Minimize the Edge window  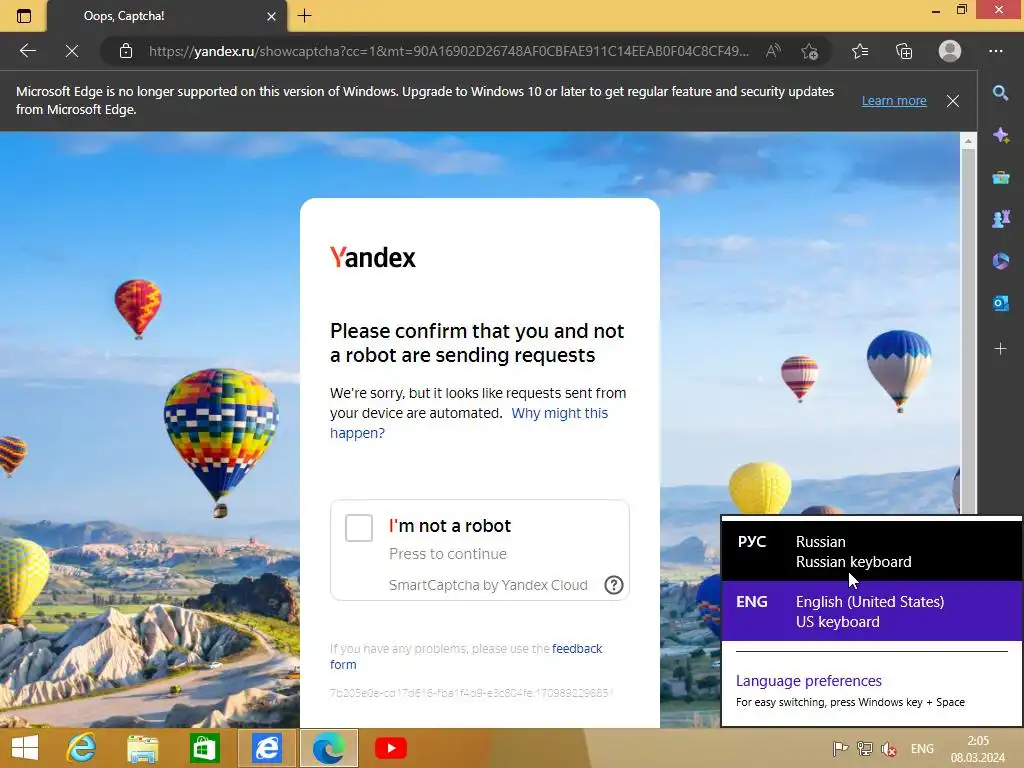[x=936, y=10]
